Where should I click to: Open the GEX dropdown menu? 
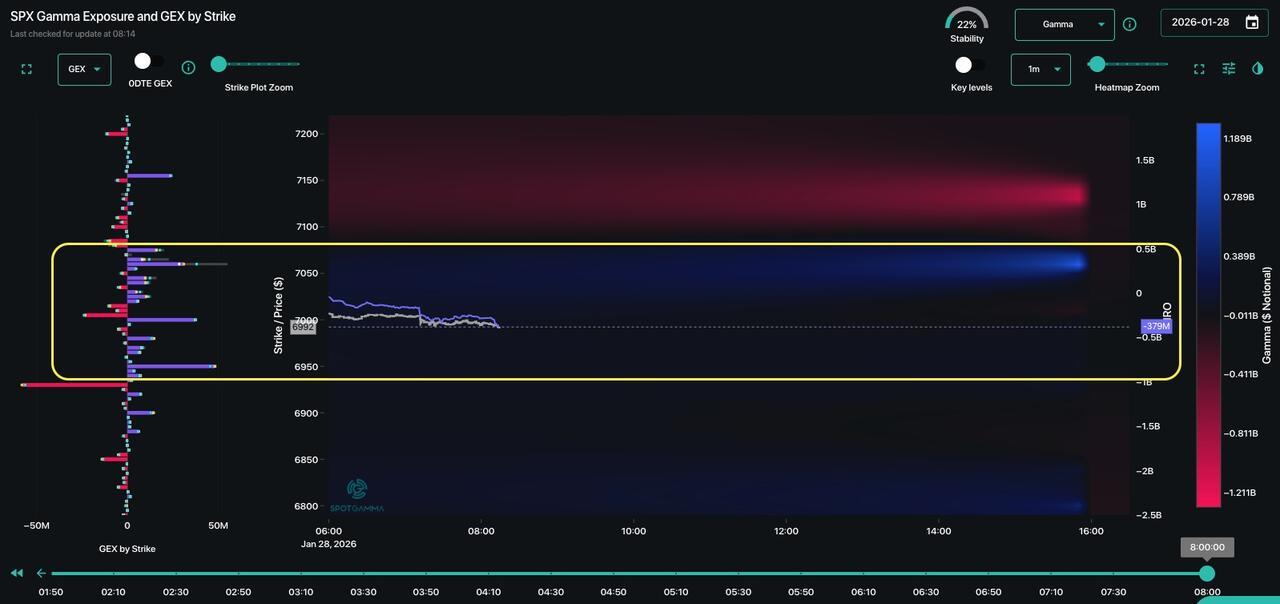coord(84,69)
